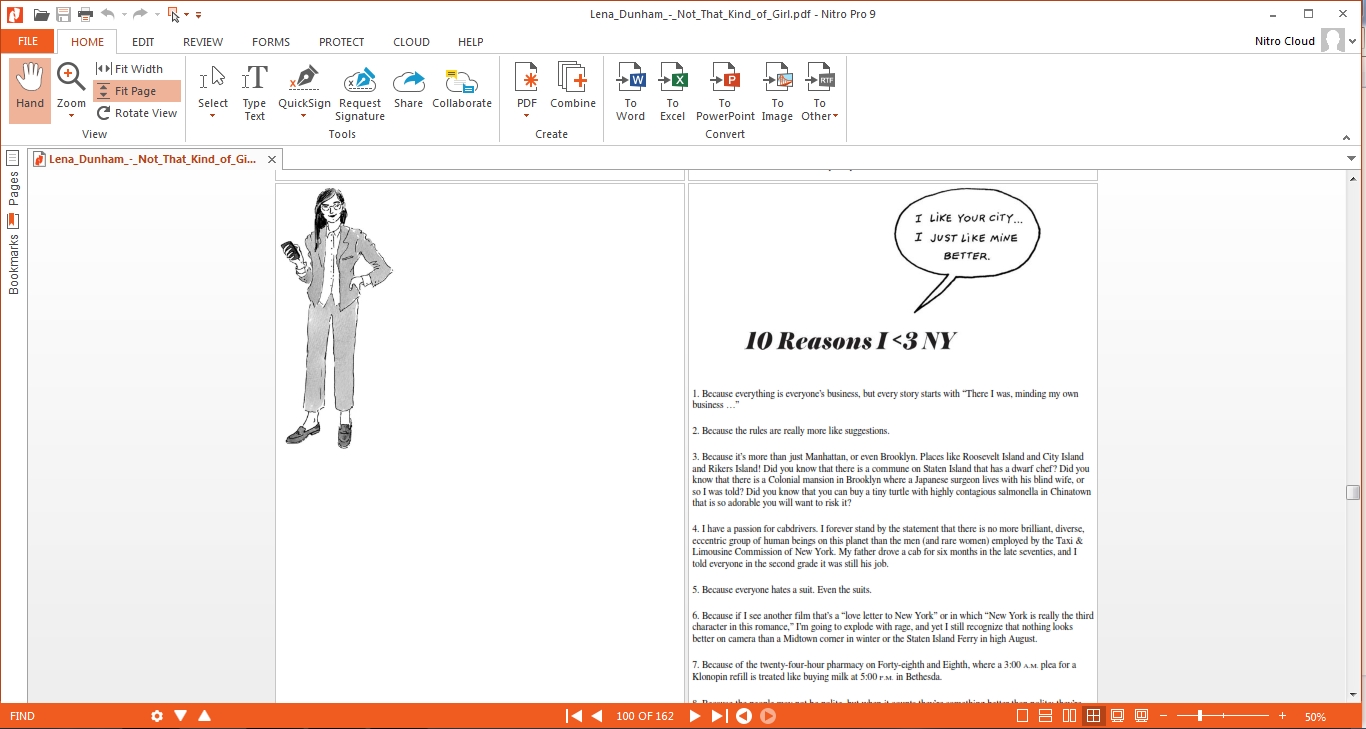
Task: Jump to the first page
Action: click(574, 716)
